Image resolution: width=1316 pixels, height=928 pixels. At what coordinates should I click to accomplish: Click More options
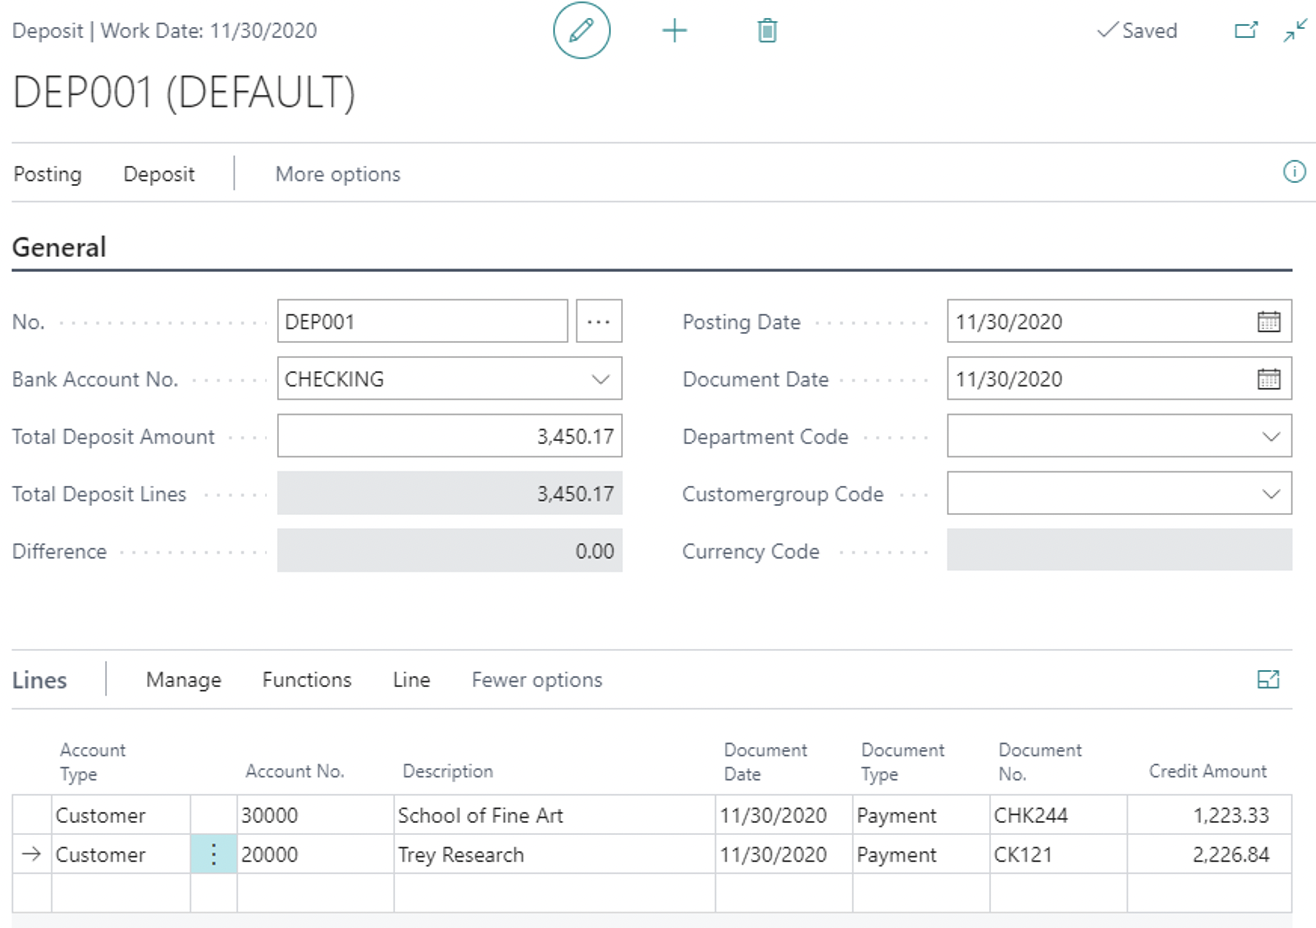click(x=337, y=173)
